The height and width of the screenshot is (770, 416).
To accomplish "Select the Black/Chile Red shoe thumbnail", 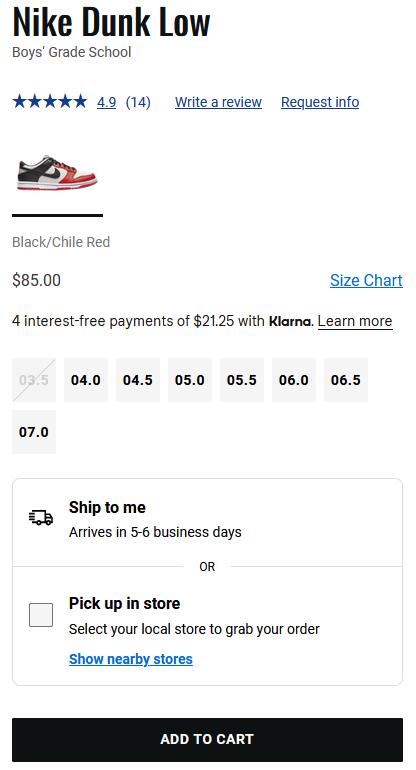I will point(57,173).
